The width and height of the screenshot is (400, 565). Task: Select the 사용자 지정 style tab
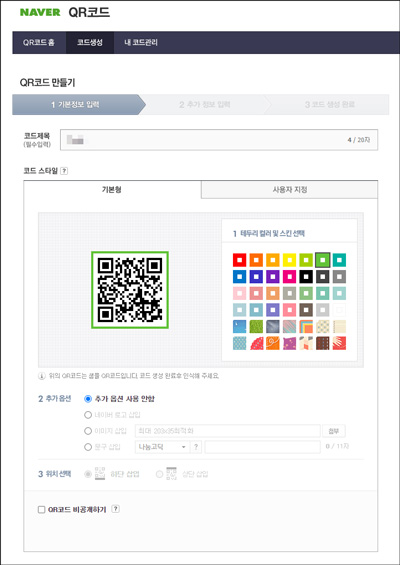pos(290,190)
